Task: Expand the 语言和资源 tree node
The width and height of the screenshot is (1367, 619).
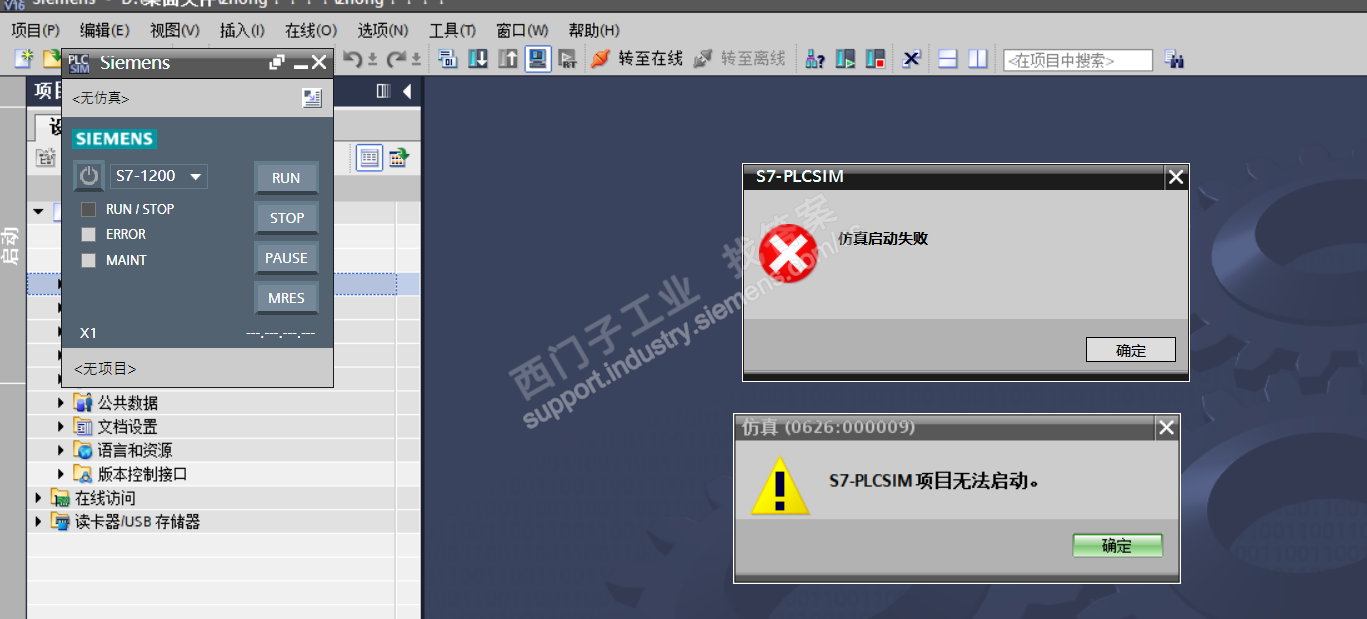Action: 62,451
